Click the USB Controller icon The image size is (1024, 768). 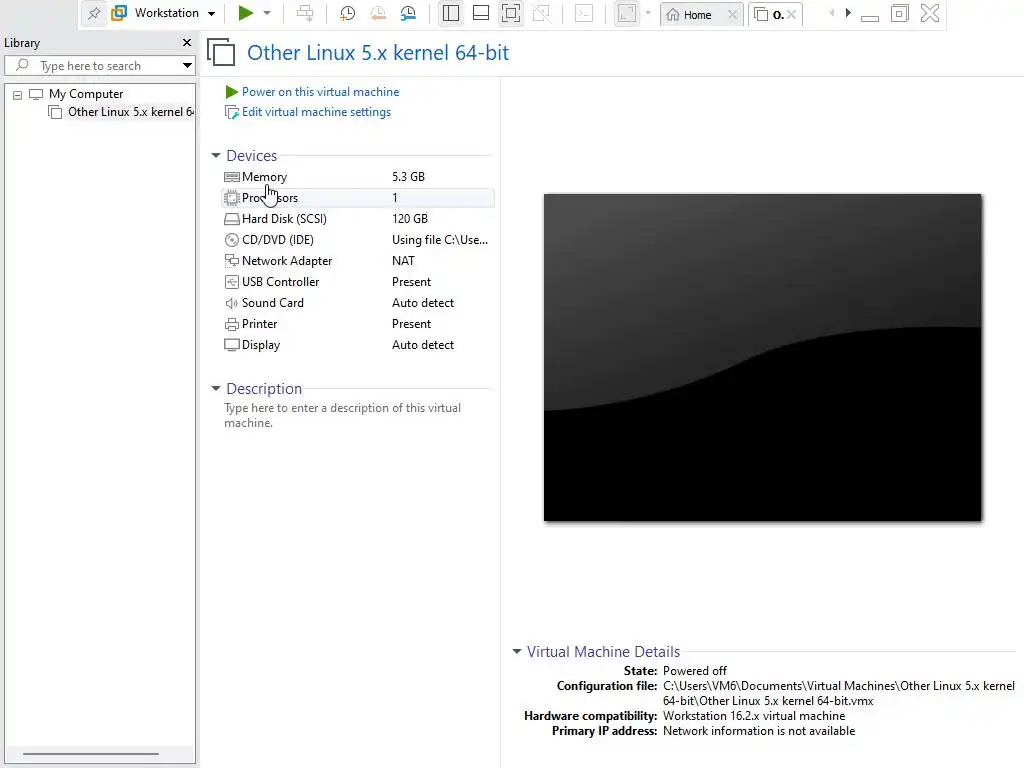click(x=231, y=282)
